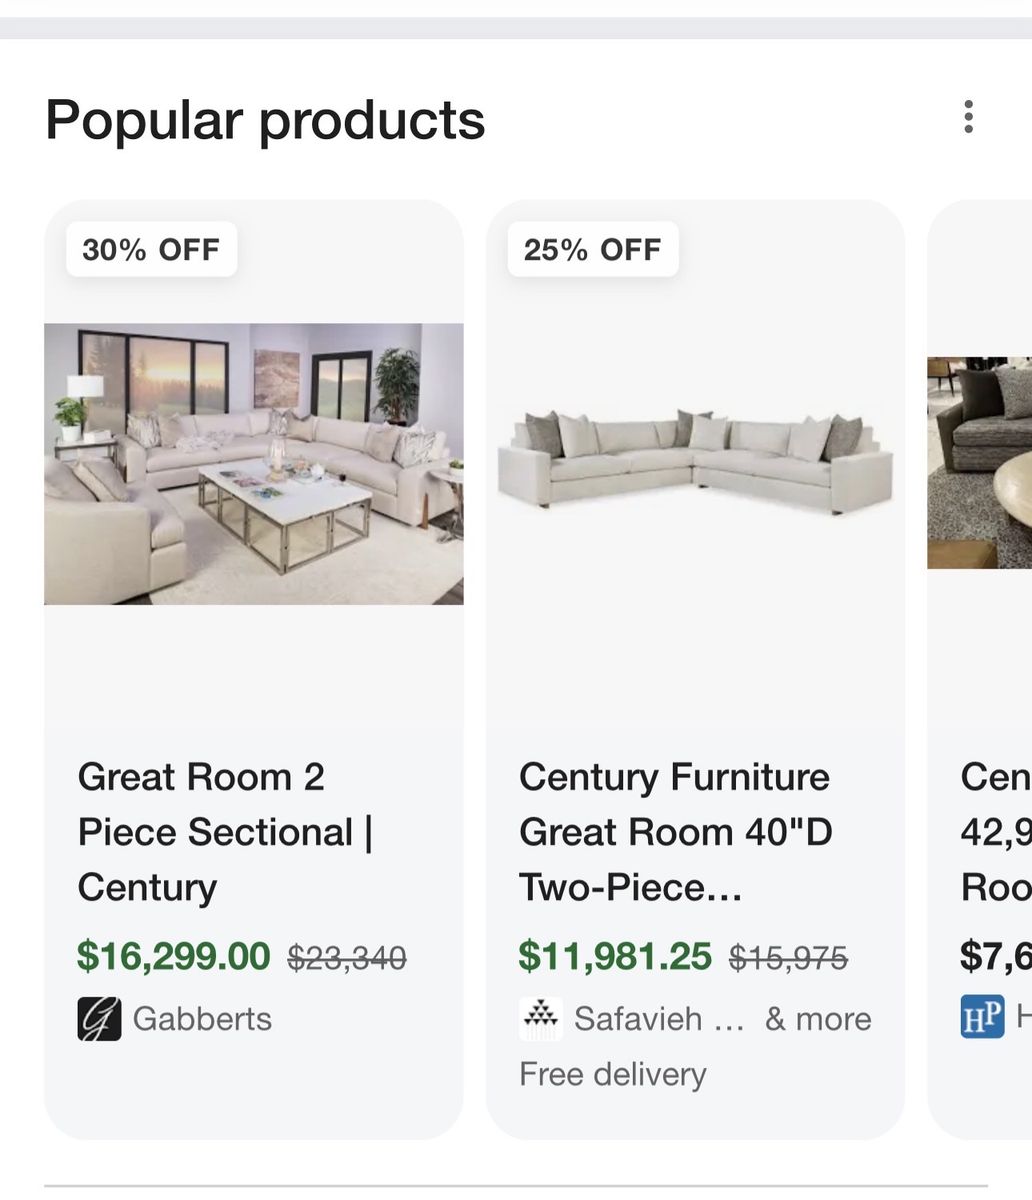Image resolution: width=1032 pixels, height=1200 pixels.
Task: Open the Century Furniture Great Room 40"D title
Action: click(675, 832)
